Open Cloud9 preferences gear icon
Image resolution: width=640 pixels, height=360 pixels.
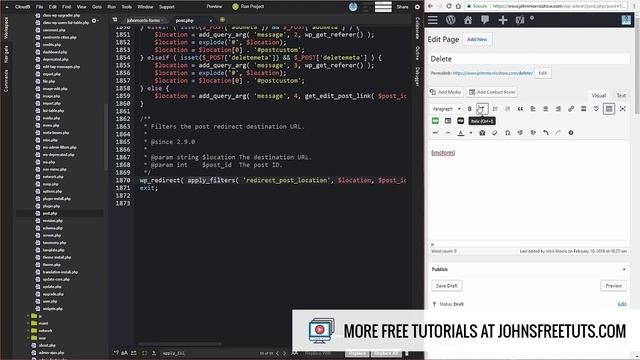(417, 7)
